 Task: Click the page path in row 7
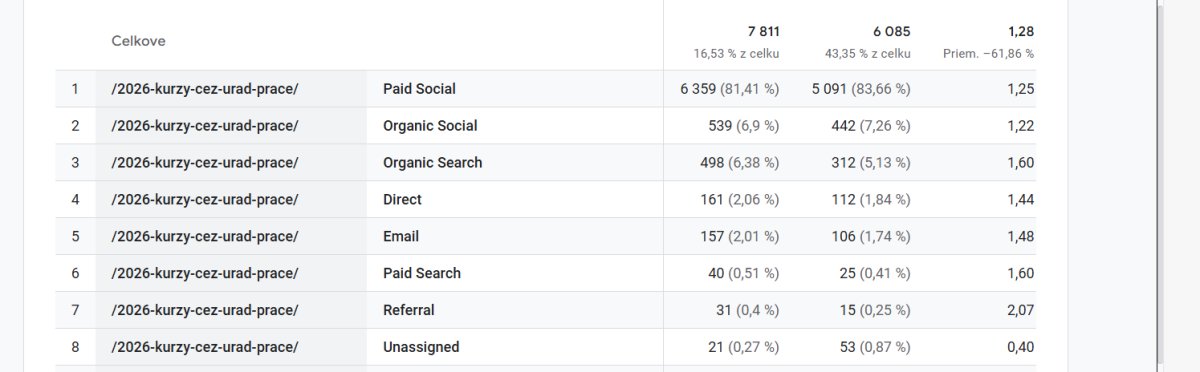(x=205, y=310)
